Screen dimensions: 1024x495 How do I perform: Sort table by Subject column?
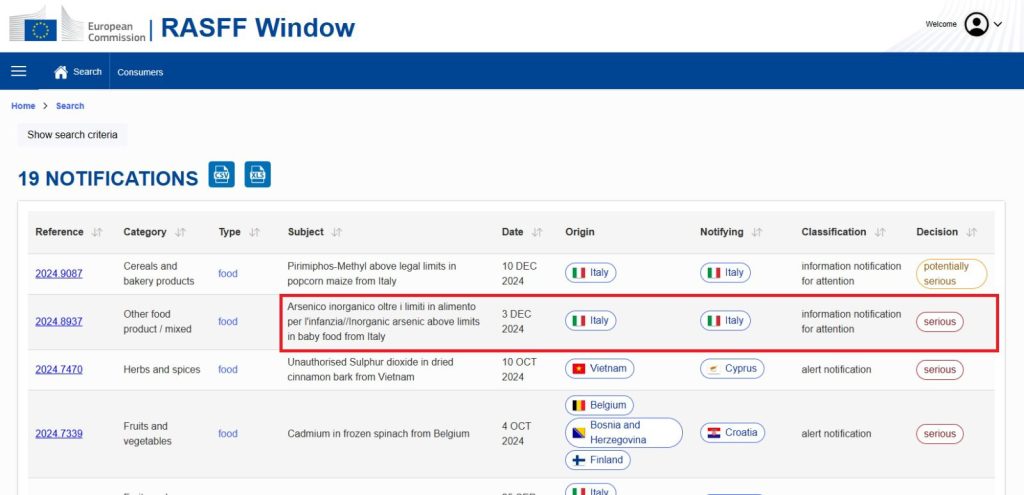tap(337, 232)
